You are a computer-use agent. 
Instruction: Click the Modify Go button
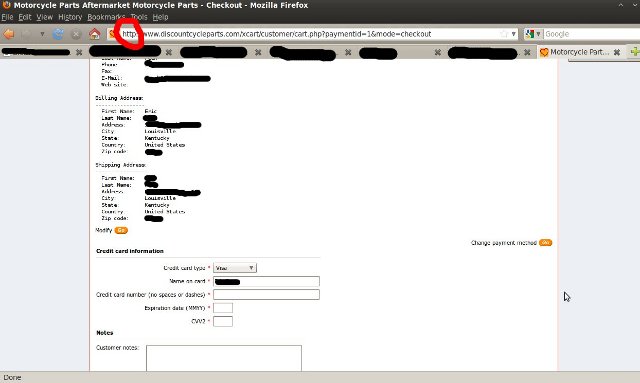point(121,230)
